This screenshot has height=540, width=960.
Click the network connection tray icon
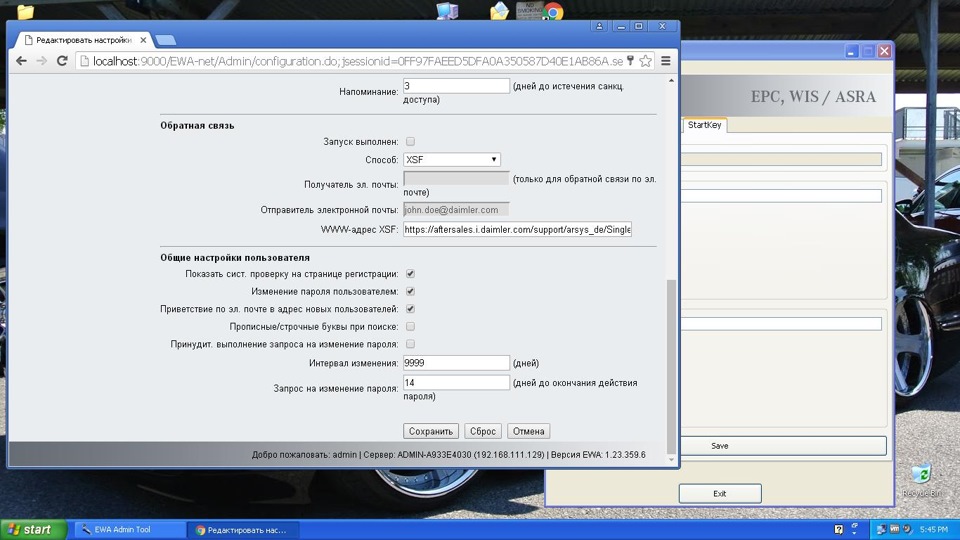882,530
